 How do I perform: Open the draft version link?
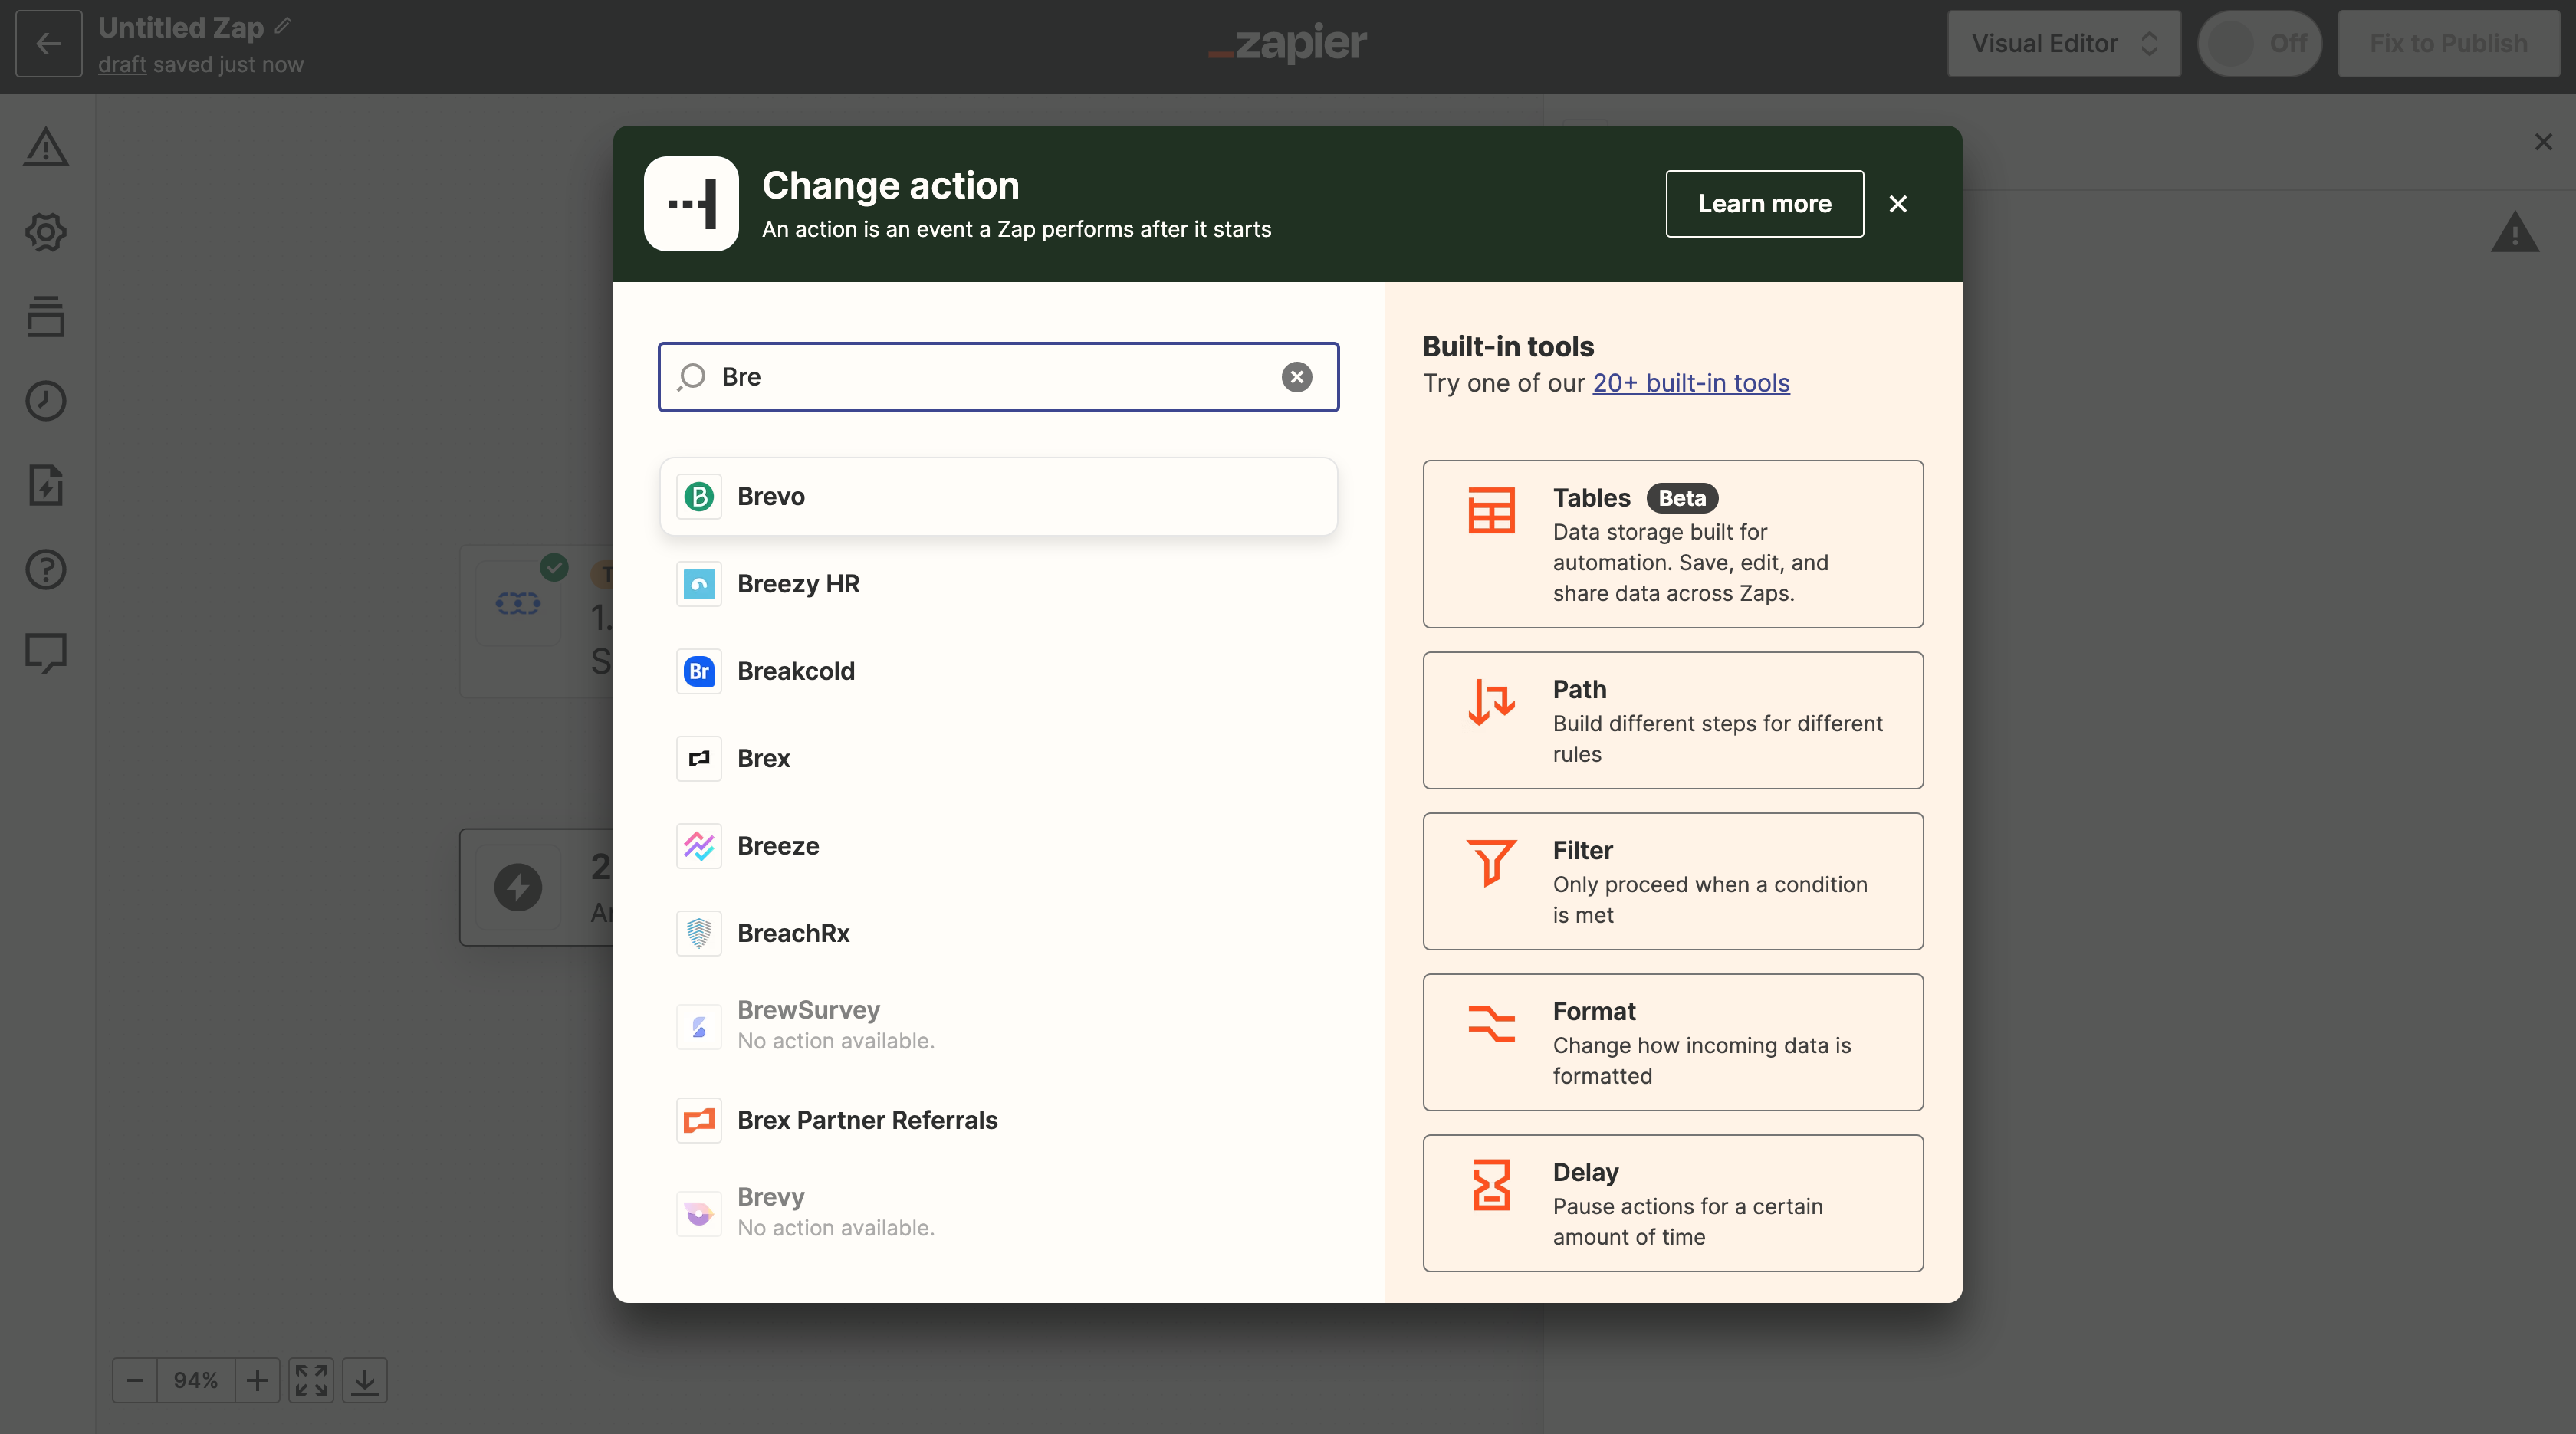coord(122,64)
